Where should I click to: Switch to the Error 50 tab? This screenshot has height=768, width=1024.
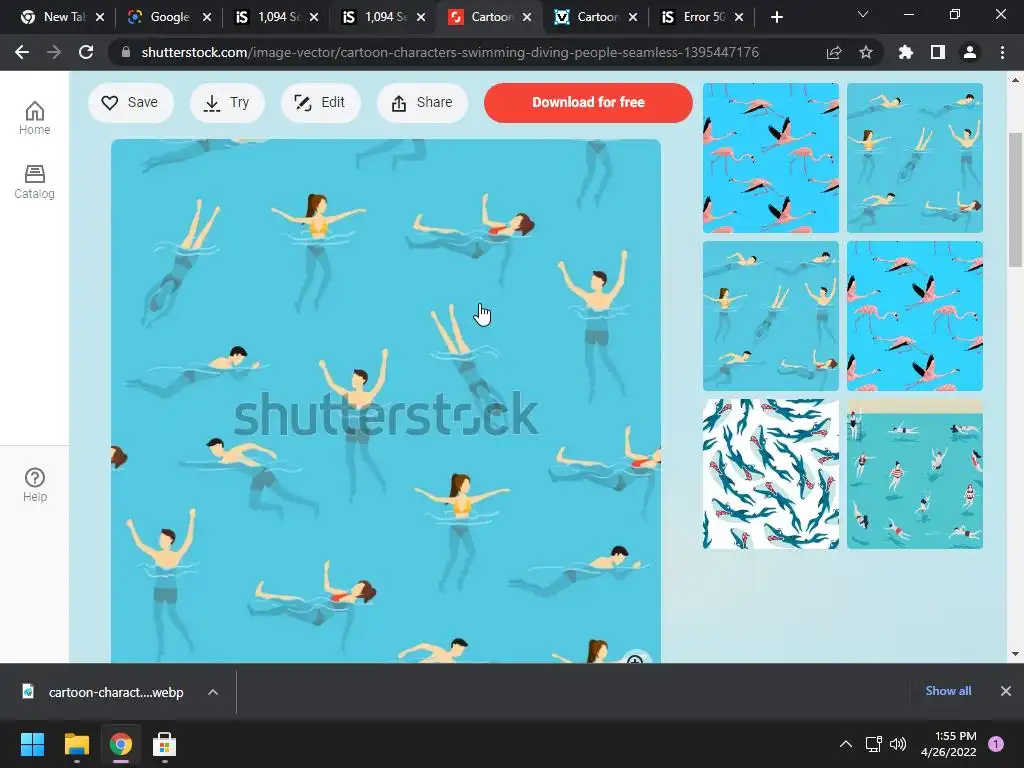click(696, 17)
